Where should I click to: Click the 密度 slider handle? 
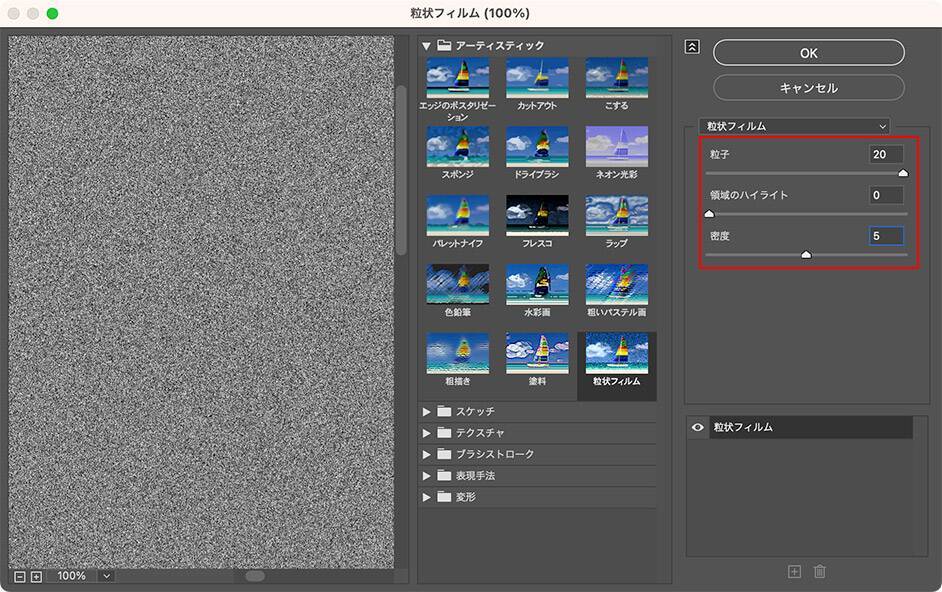tap(806, 255)
